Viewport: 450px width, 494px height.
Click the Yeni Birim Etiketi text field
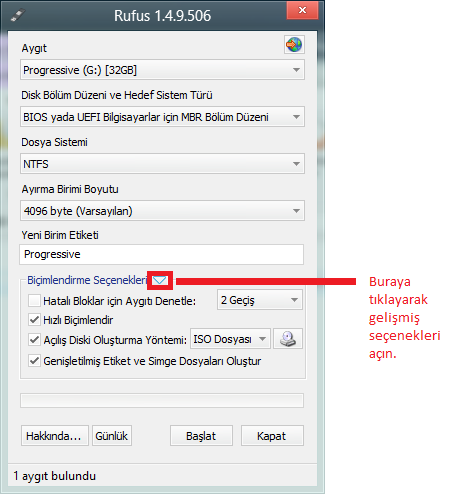(x=162, y=254)
